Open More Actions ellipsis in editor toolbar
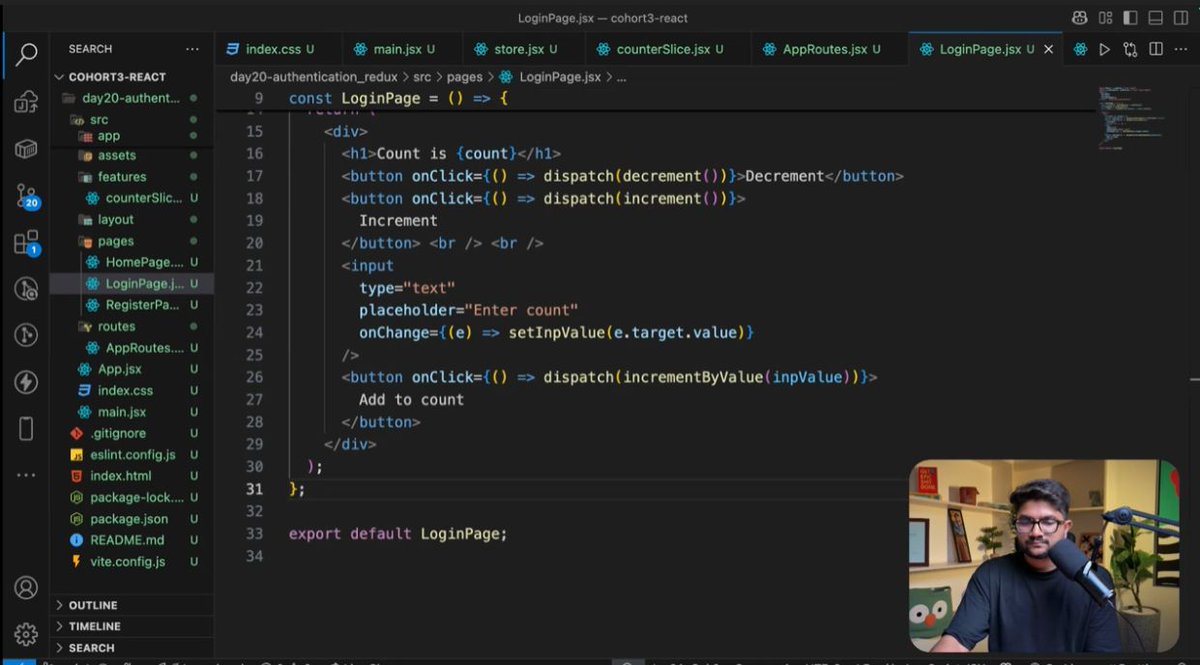1200x665 pixels. click(x=1181, y=49)
